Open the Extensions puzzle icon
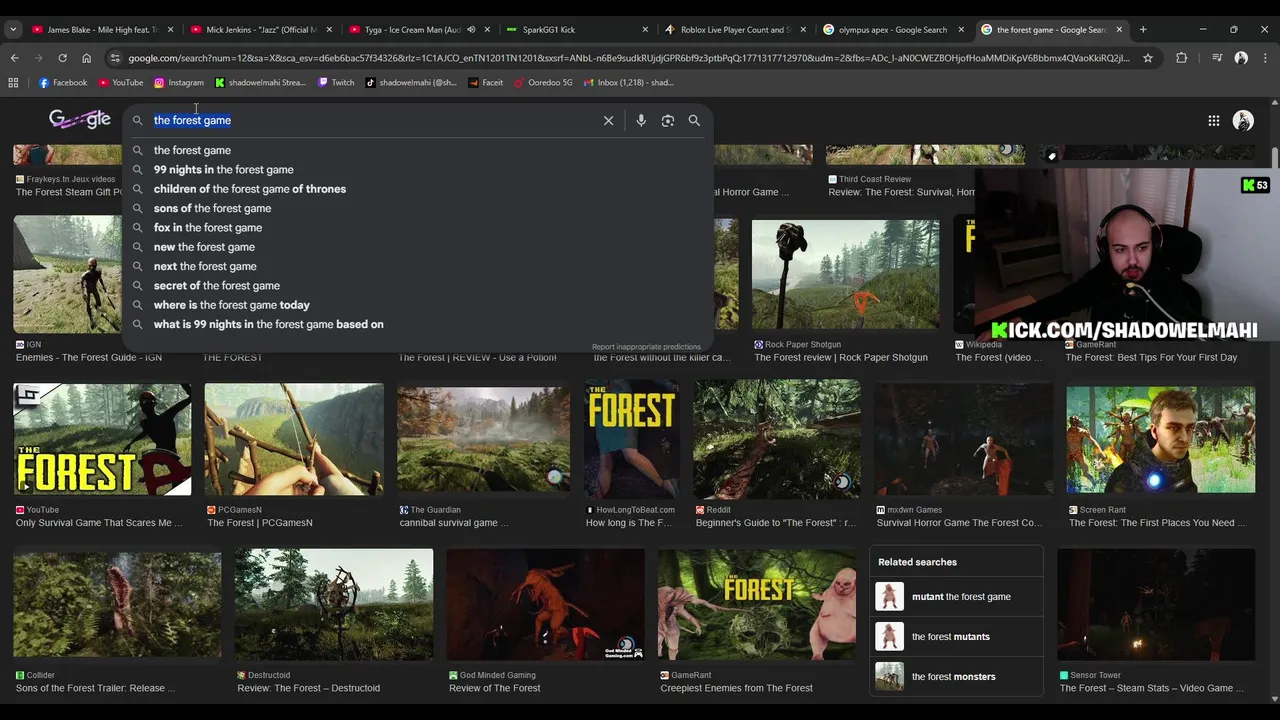Image resolution: width=1280 pixels, height=720 pixels. coord(1181,58)
